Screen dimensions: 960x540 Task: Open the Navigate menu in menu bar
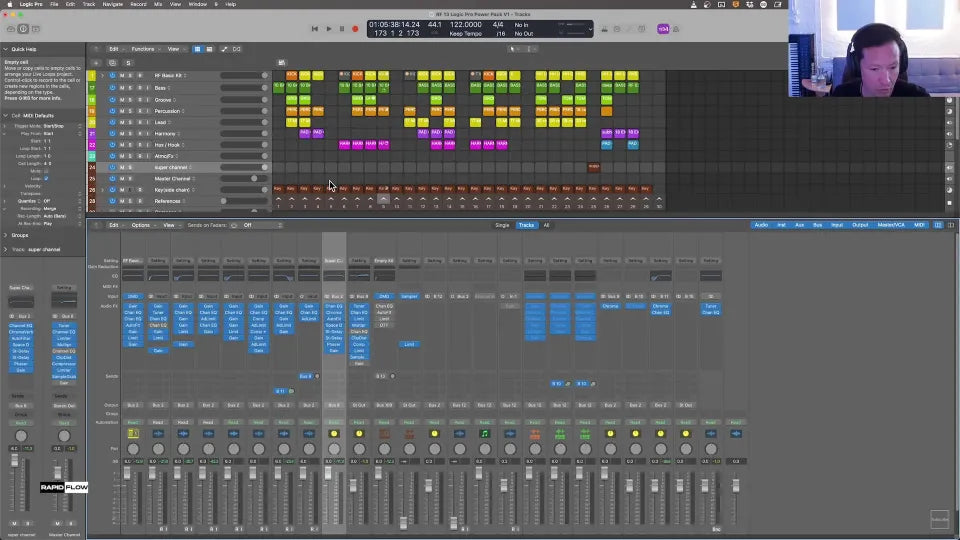pyautogui.click(x=113, y=4)
